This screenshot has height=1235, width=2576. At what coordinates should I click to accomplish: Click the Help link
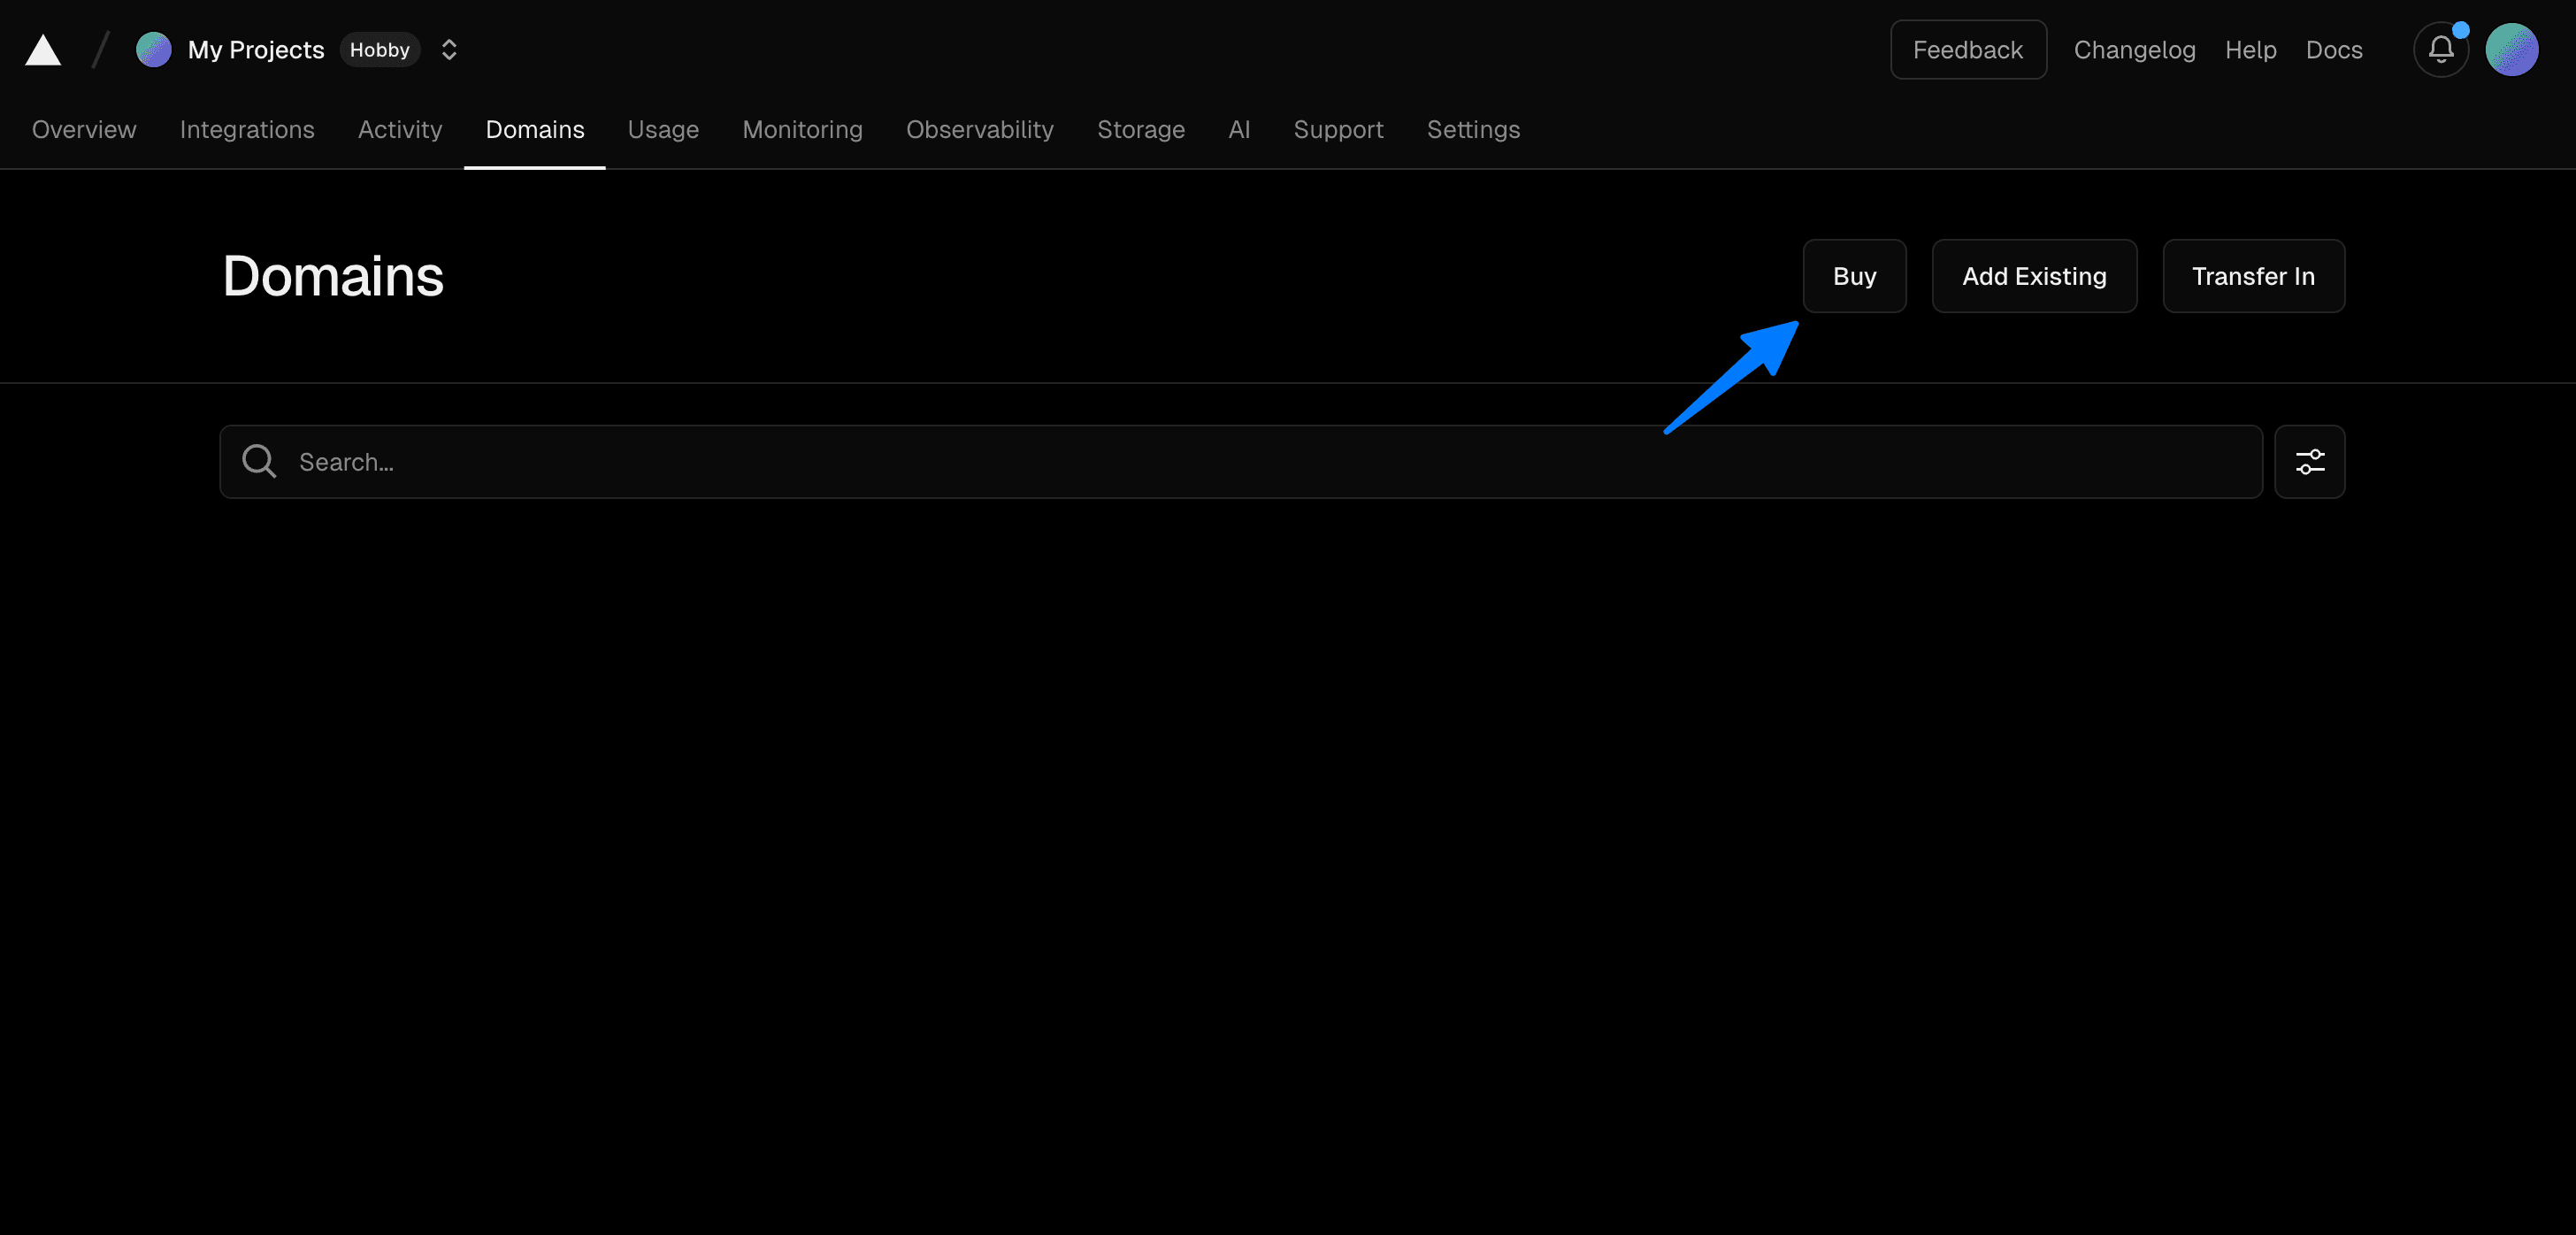click(x=2250, y=50)
